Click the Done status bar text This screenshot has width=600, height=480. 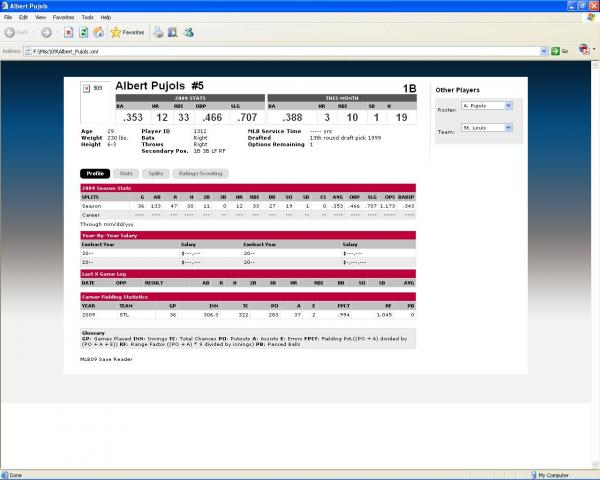point(16,475)
